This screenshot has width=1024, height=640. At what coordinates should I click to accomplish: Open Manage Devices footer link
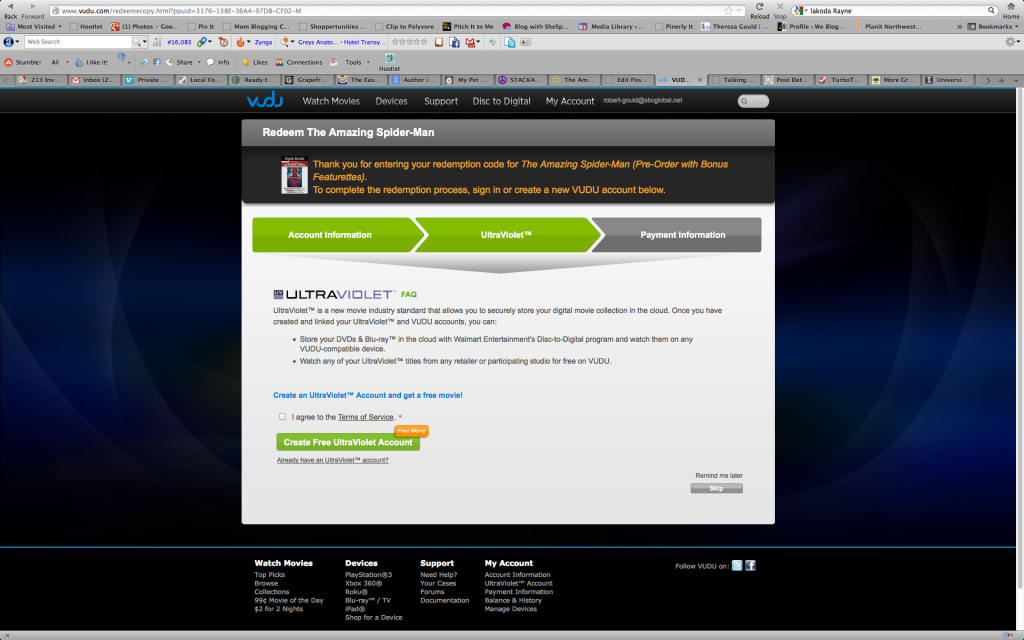tap(511, 609)
